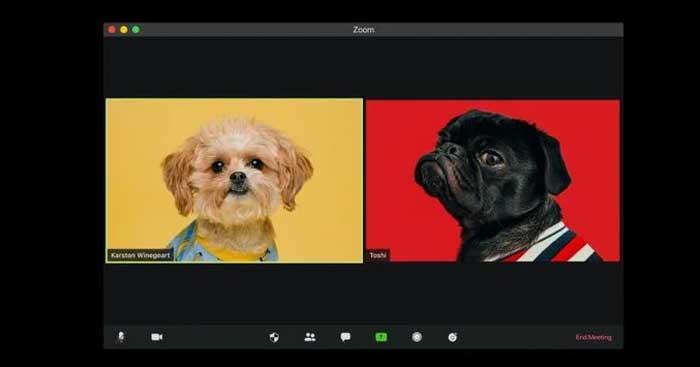Viewport: 700px width, 367px height.
Task: Open the Chat panel
Action: pos(346,337)
